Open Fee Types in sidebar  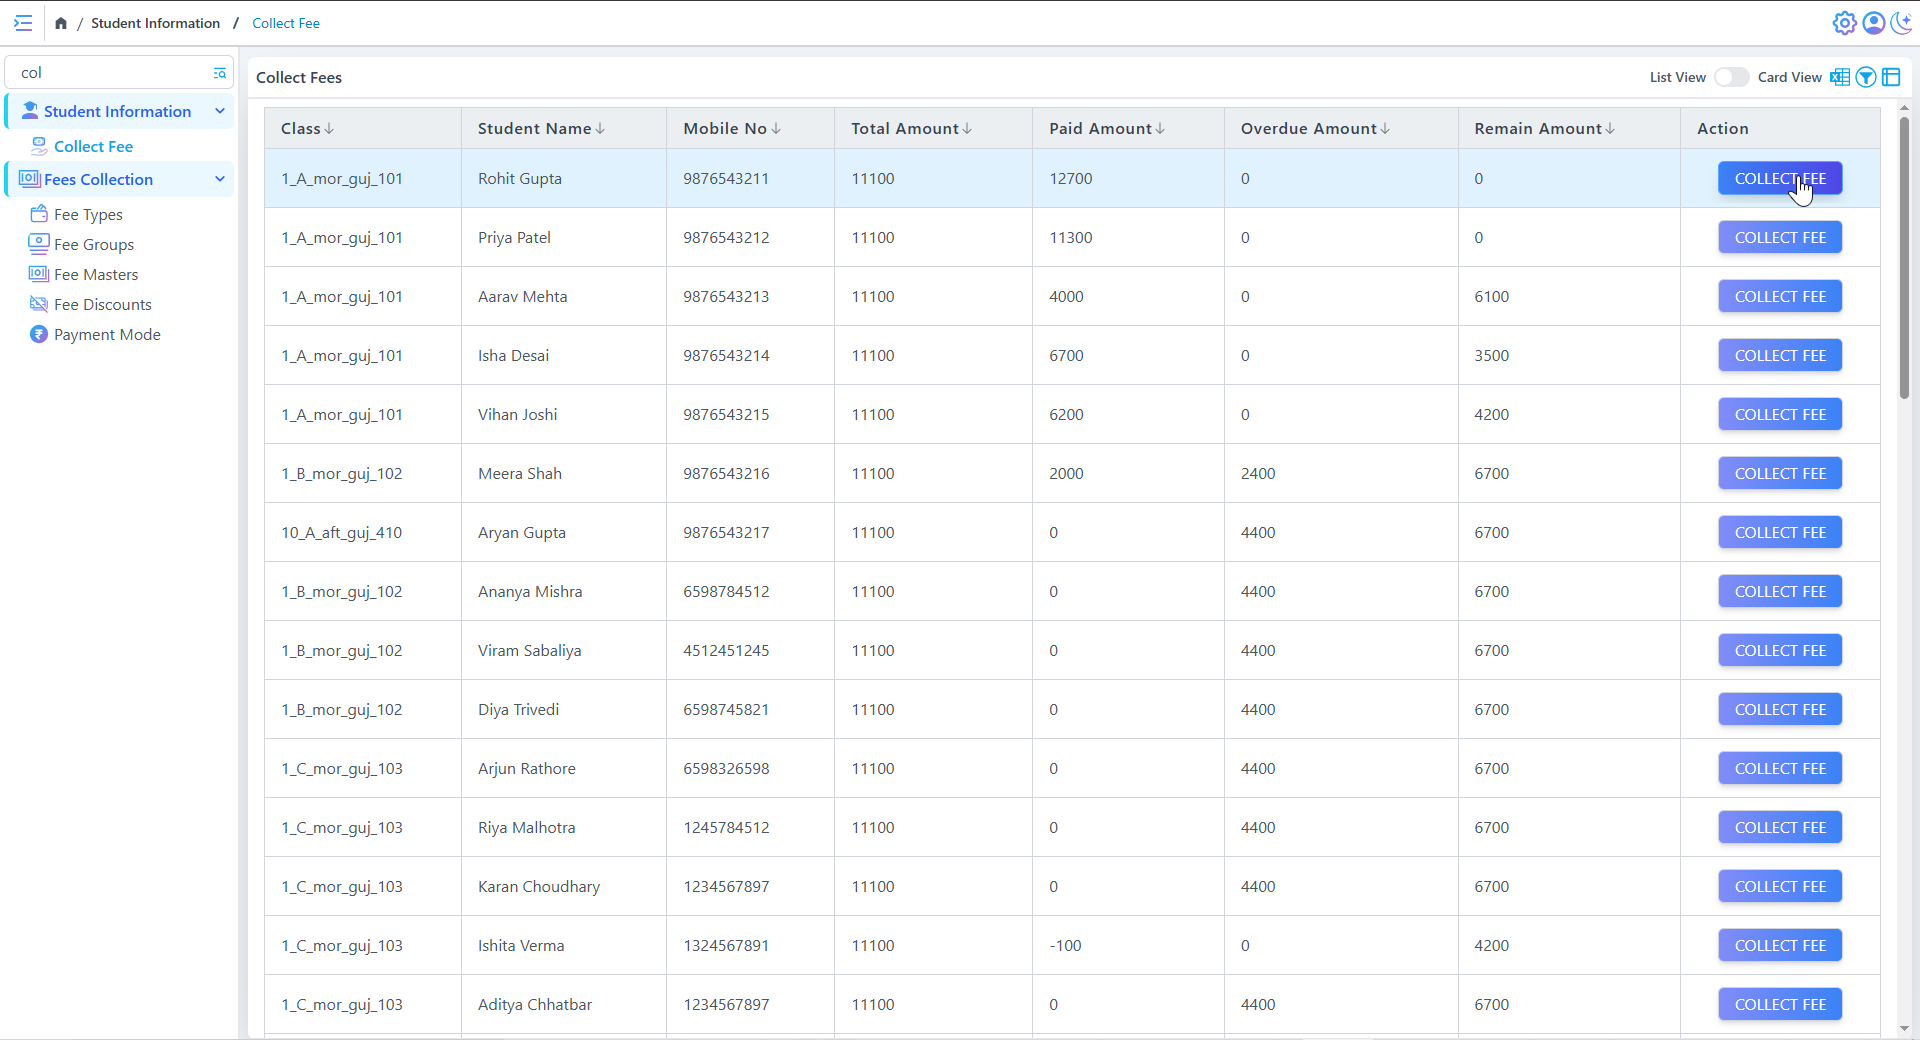click(x=88, y=214)
